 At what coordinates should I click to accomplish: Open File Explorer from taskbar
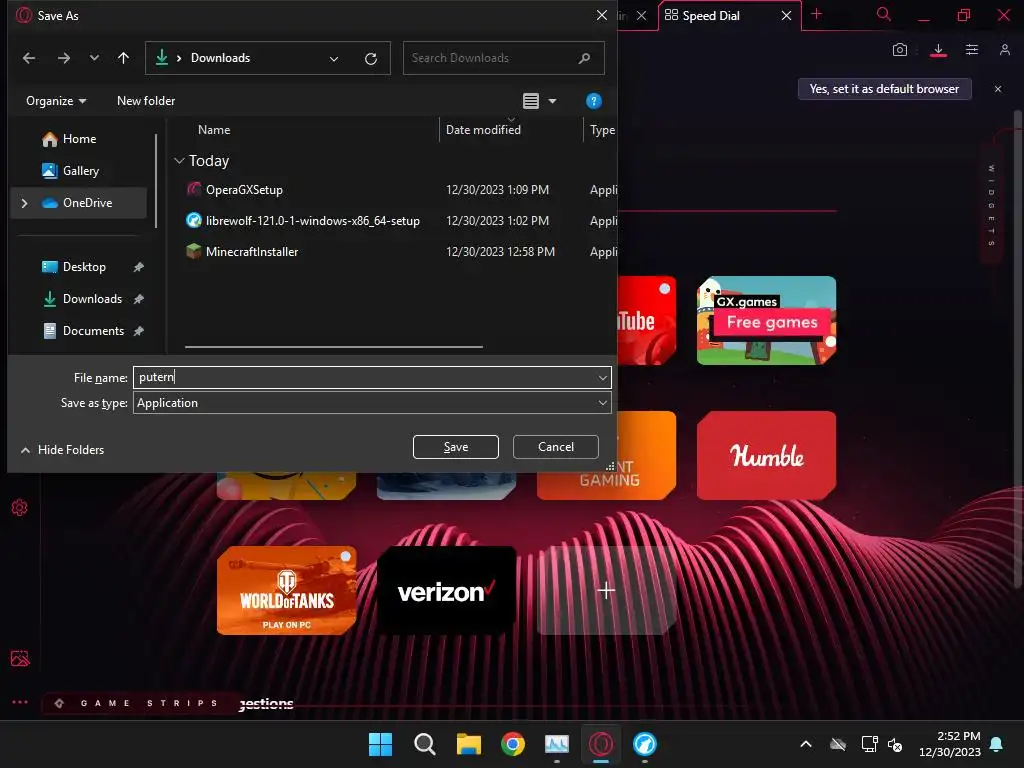coord(468,744)
